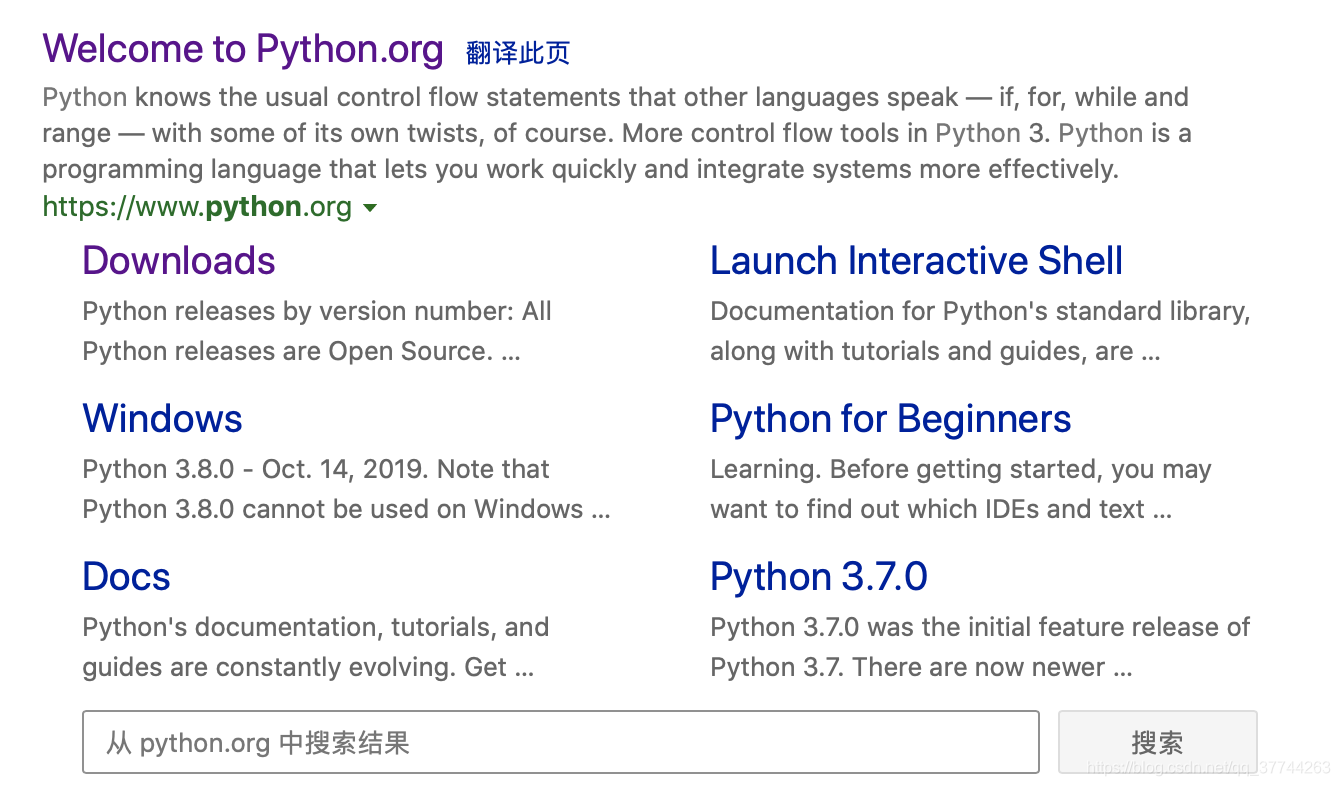Viewport: 1340px width, 786px height.
Task: Open the Windows sitelink
Action: tap(163, 419)
